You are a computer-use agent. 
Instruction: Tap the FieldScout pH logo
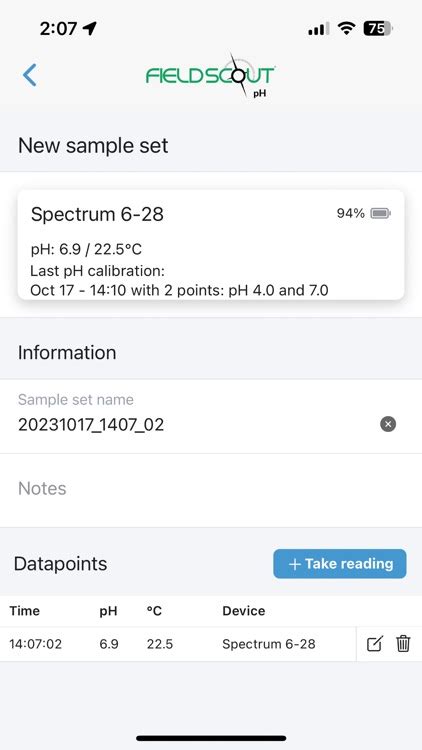[x=211, y=76]
